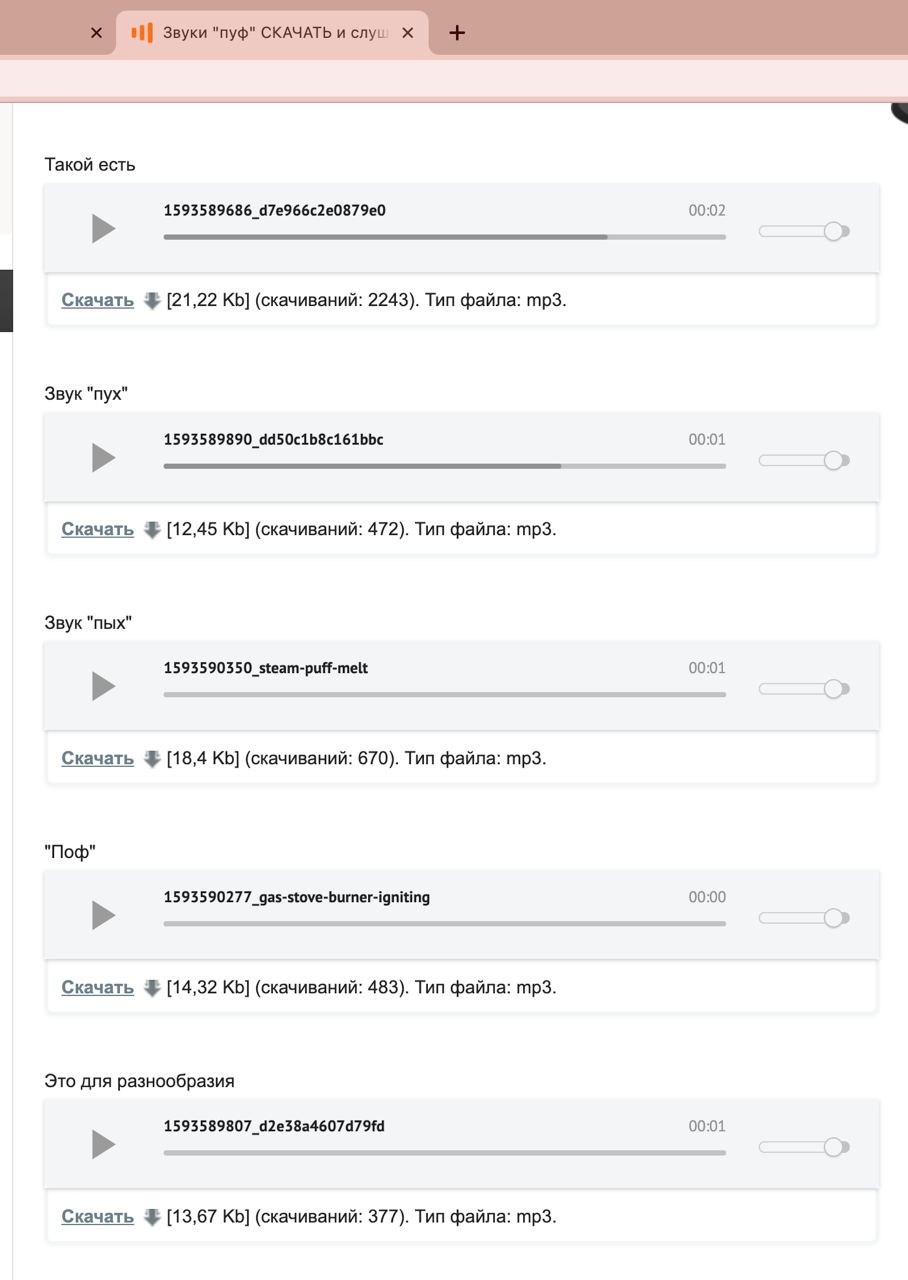Click download arrow icon for 13,67 Kb file
The width and height of the screenshot is (908, 1280).
click(152, 1216)
